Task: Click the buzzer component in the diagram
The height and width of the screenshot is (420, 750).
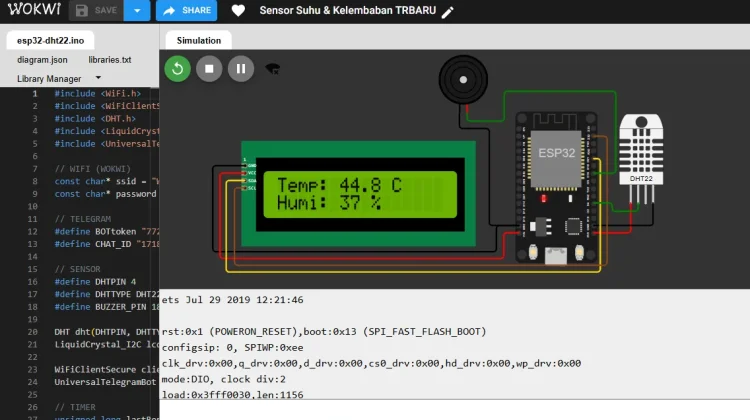Action: click(x=463, y=80)
